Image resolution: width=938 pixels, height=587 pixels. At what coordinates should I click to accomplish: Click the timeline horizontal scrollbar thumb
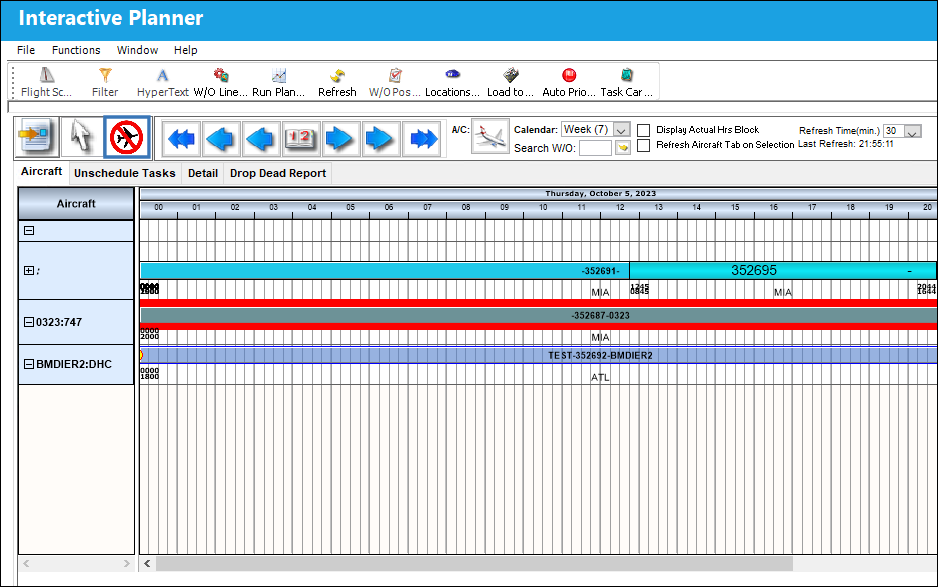pos(474,564)
